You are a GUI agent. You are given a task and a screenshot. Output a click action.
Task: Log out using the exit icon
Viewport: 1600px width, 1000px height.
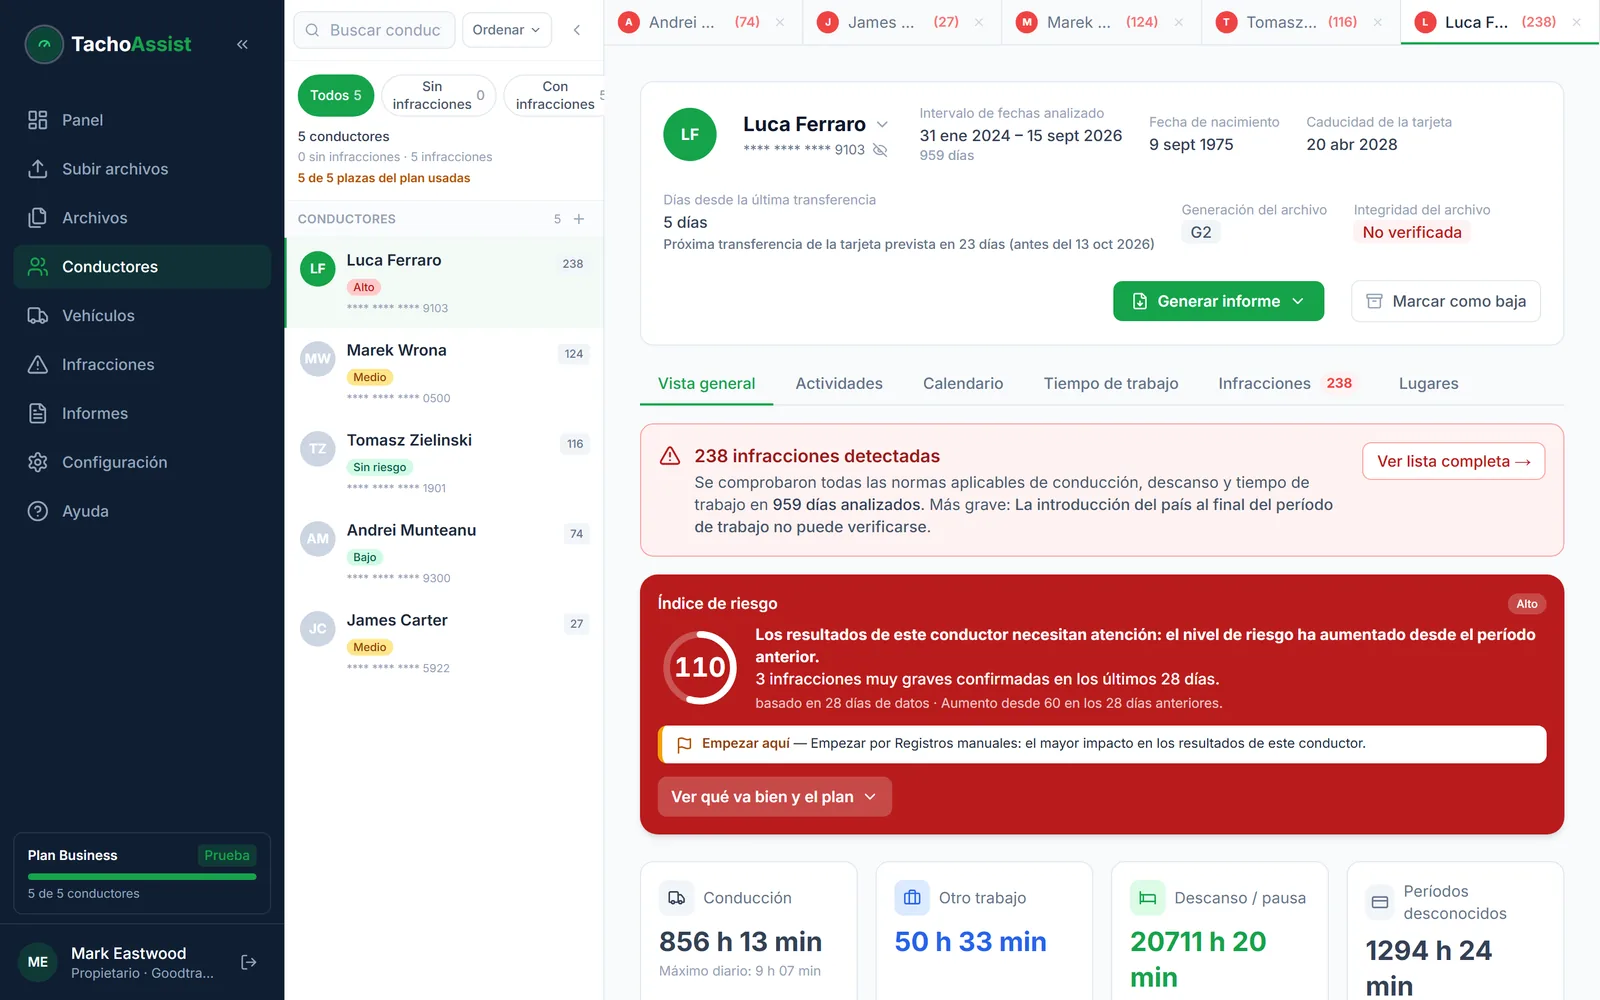pos(249,962)
